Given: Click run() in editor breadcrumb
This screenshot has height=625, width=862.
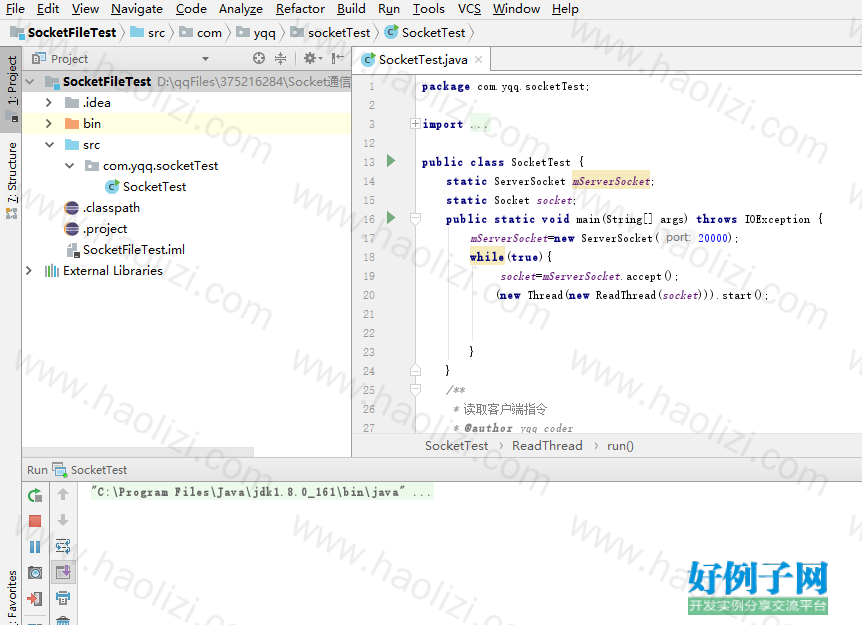Looking at the screenshot, I should click(x=620, y=446).
